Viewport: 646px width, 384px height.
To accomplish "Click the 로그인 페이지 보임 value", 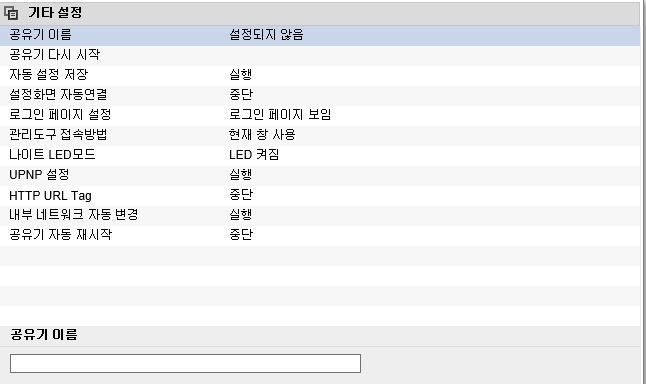I will 280,115.
